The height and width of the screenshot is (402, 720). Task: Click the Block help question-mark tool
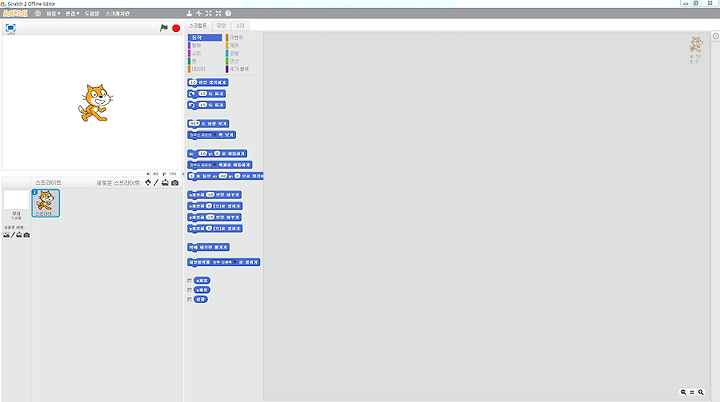click(228, 13)
